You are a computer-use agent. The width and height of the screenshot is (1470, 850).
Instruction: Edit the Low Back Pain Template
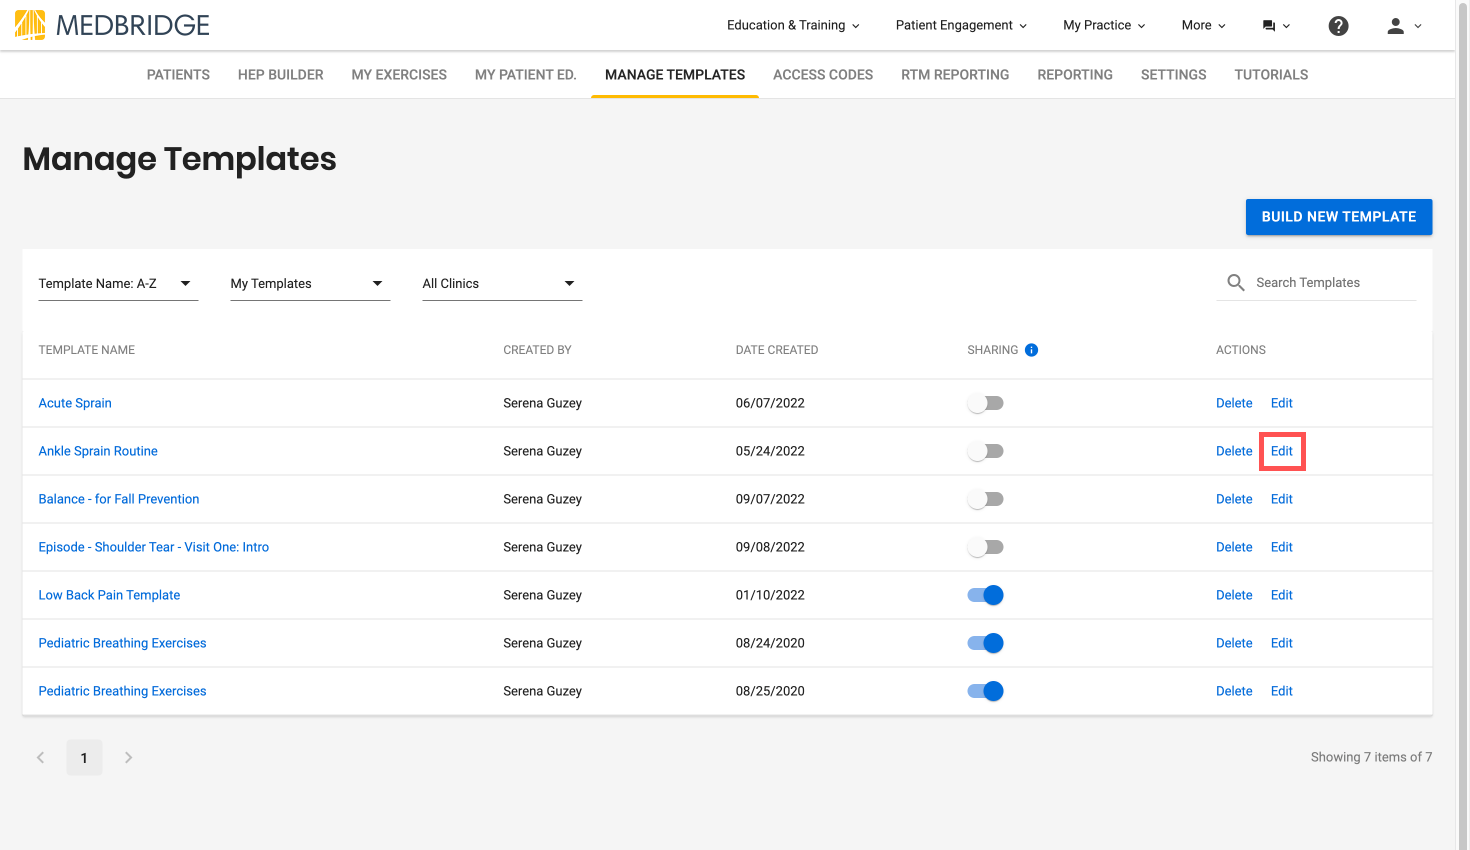tap(1282, 595)
